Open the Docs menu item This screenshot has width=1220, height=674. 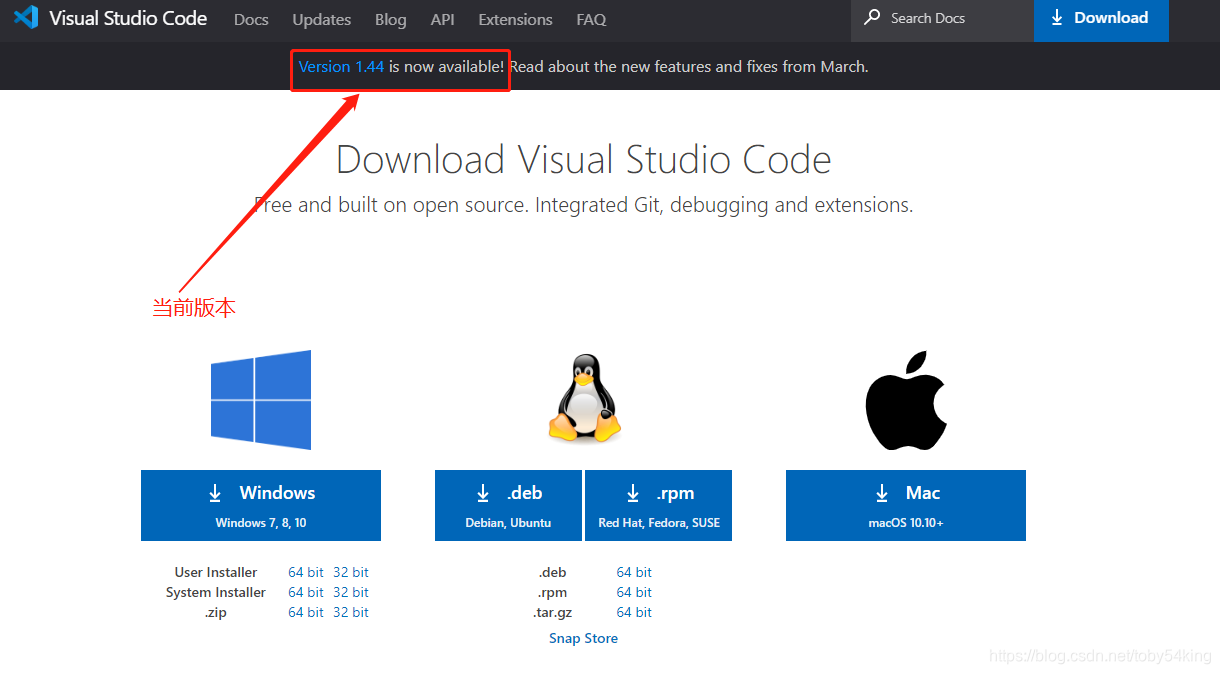coord(251,19)
